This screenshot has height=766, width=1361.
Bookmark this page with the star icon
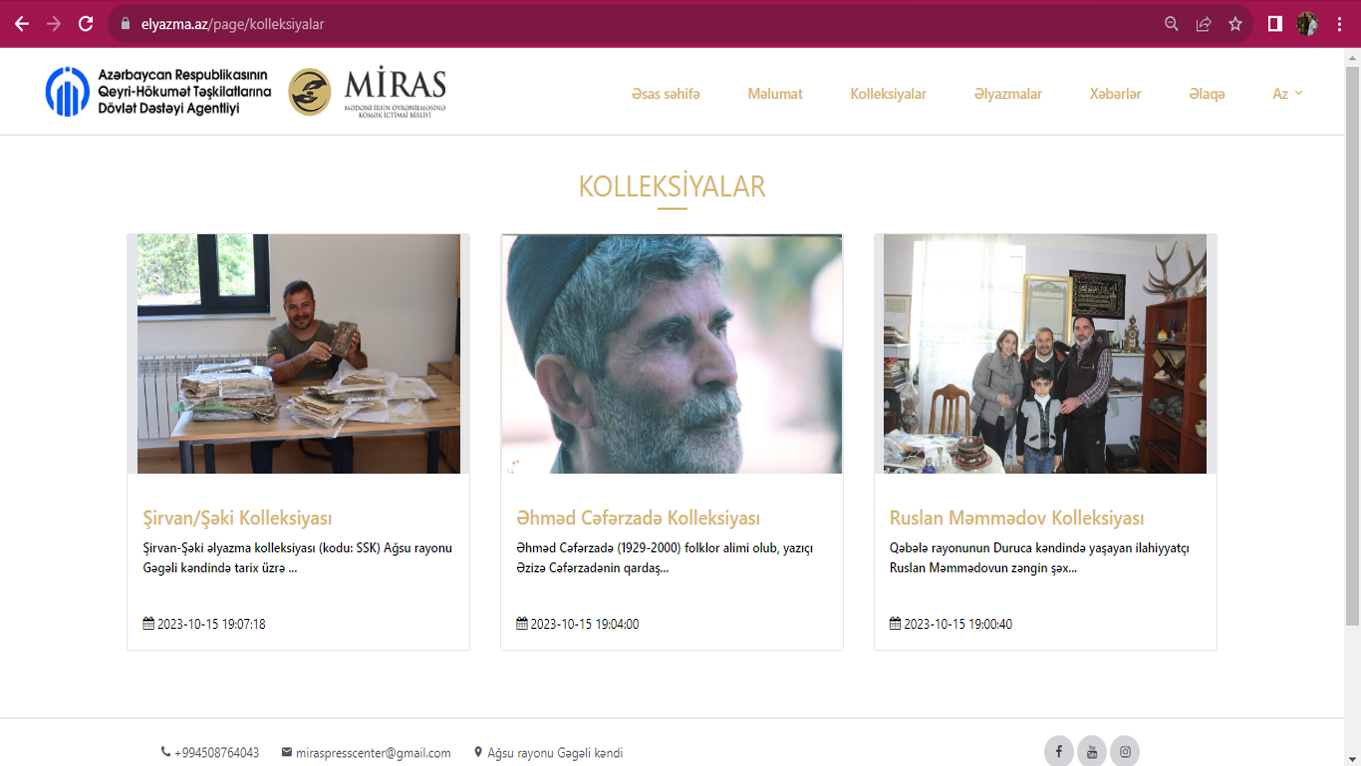pyautogui.click(x=1236, y=24)
